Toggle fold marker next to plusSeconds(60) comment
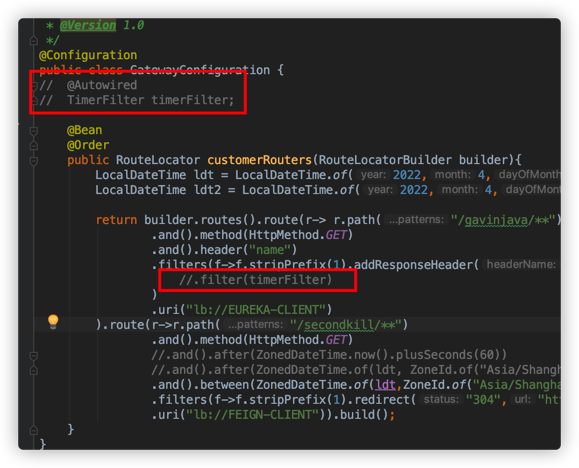The image size is (579, 468). [x=34, y=356]
